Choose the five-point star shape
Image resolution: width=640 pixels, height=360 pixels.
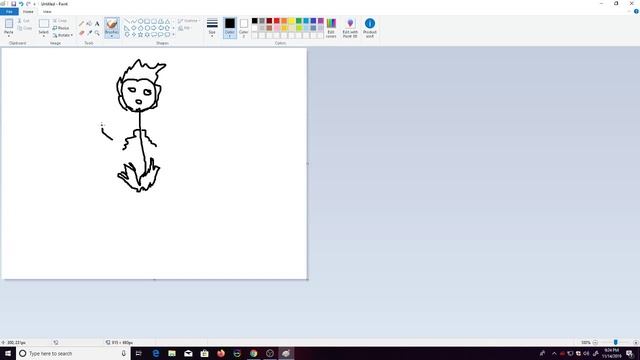(x=140, y=35)
